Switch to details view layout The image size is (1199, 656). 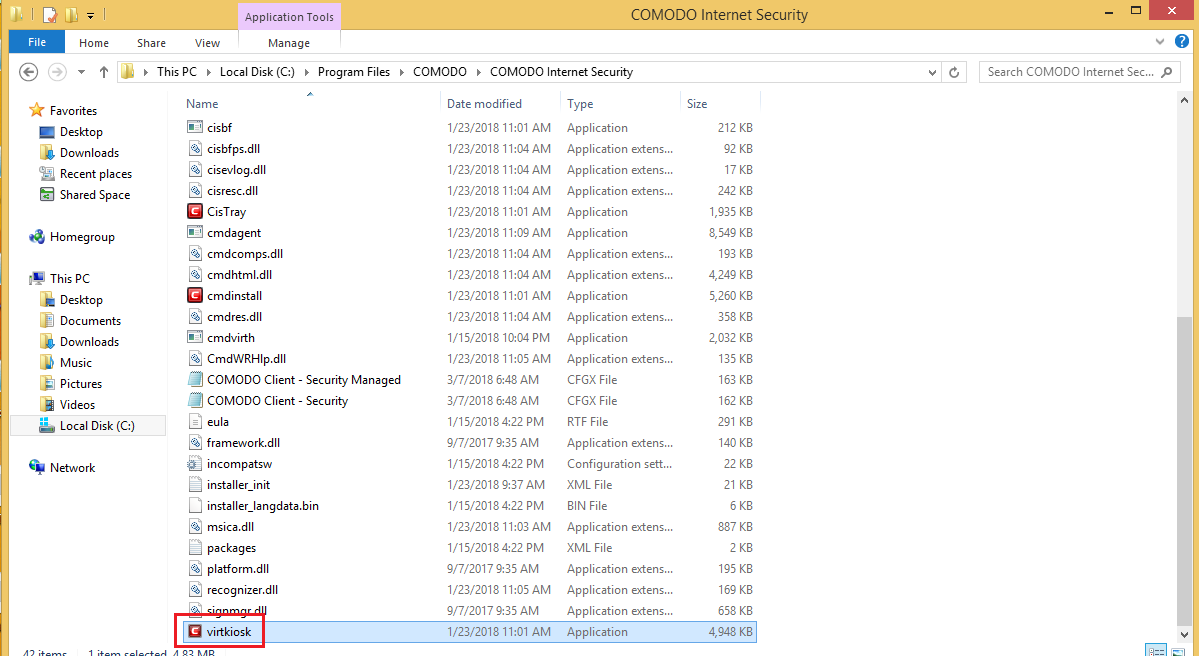1155,651
